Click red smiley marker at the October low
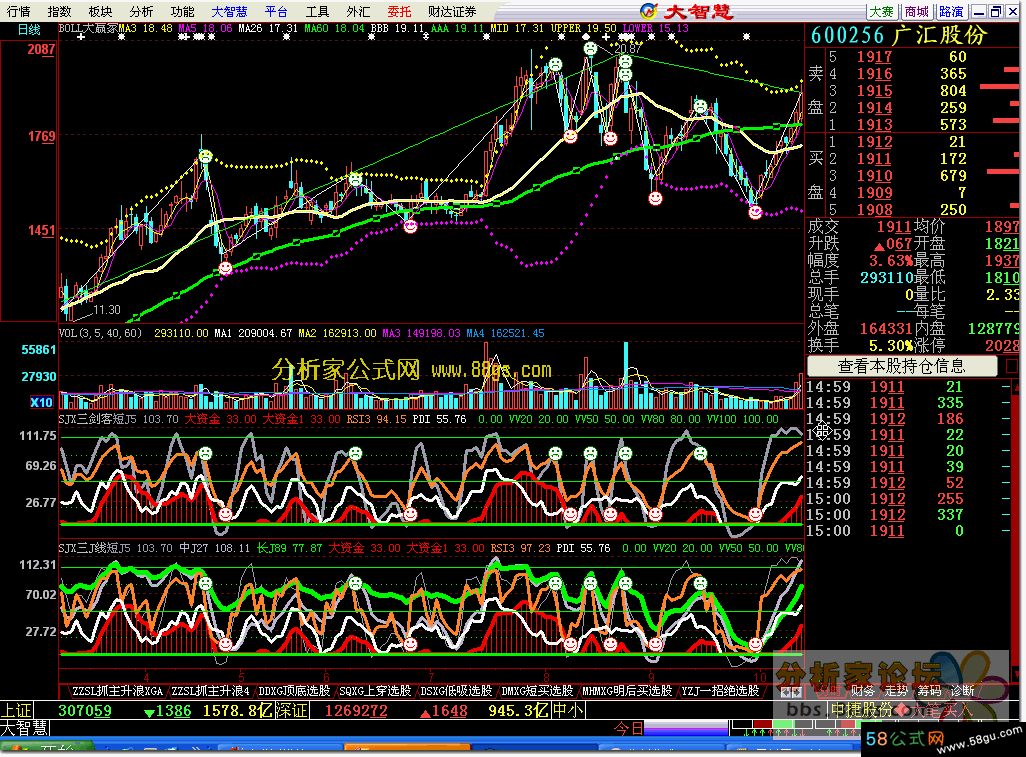The height and width of the screenshot is (757, 1026). pyautogui.click(x=755, y=212)
